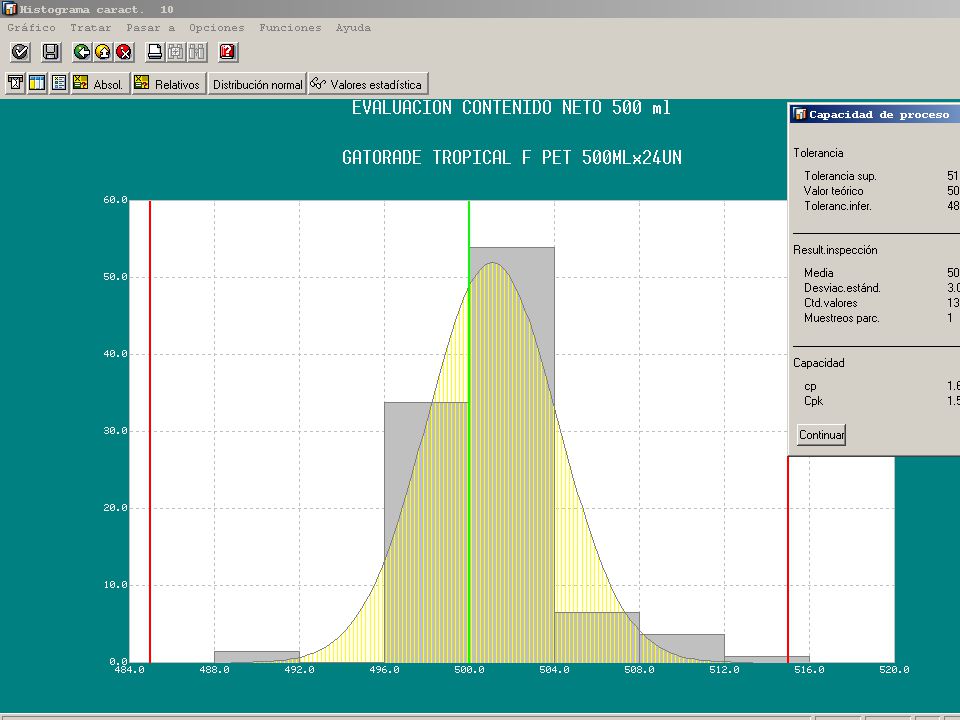The width and height of the screenshot is (960, 720).
Task: Switch histogram to Absol. values
Action: [x=100, y=83]
